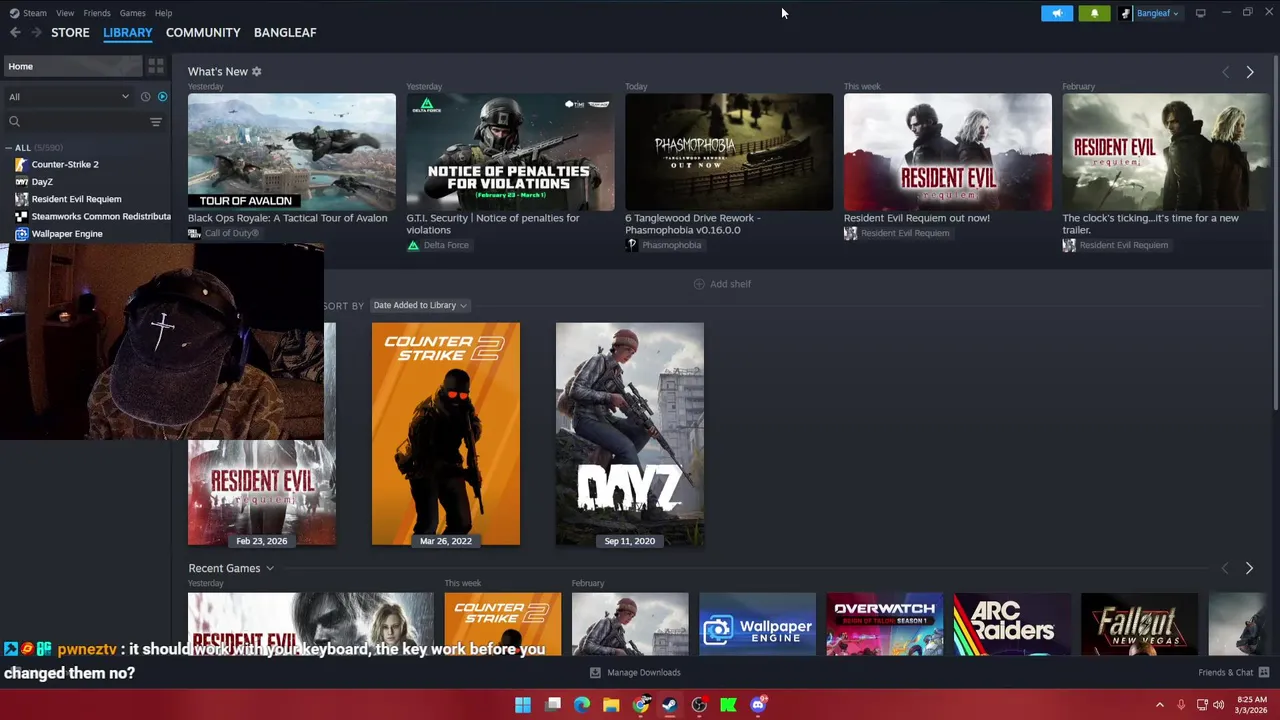Open Windows Start button
The image size is (1280, 720).
pyautogui.click(x=523, y=705)
